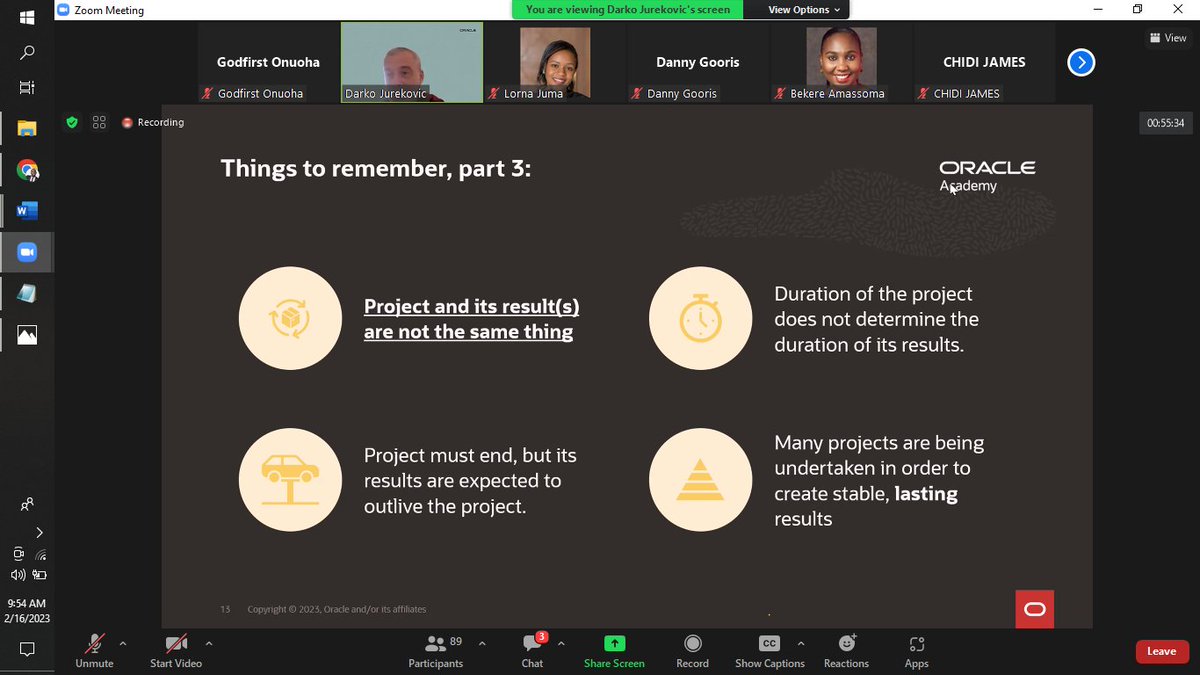
Task: Click 'You are viewing Darko Jurekovic's screen' banner
Action: (x=628, y=10)
